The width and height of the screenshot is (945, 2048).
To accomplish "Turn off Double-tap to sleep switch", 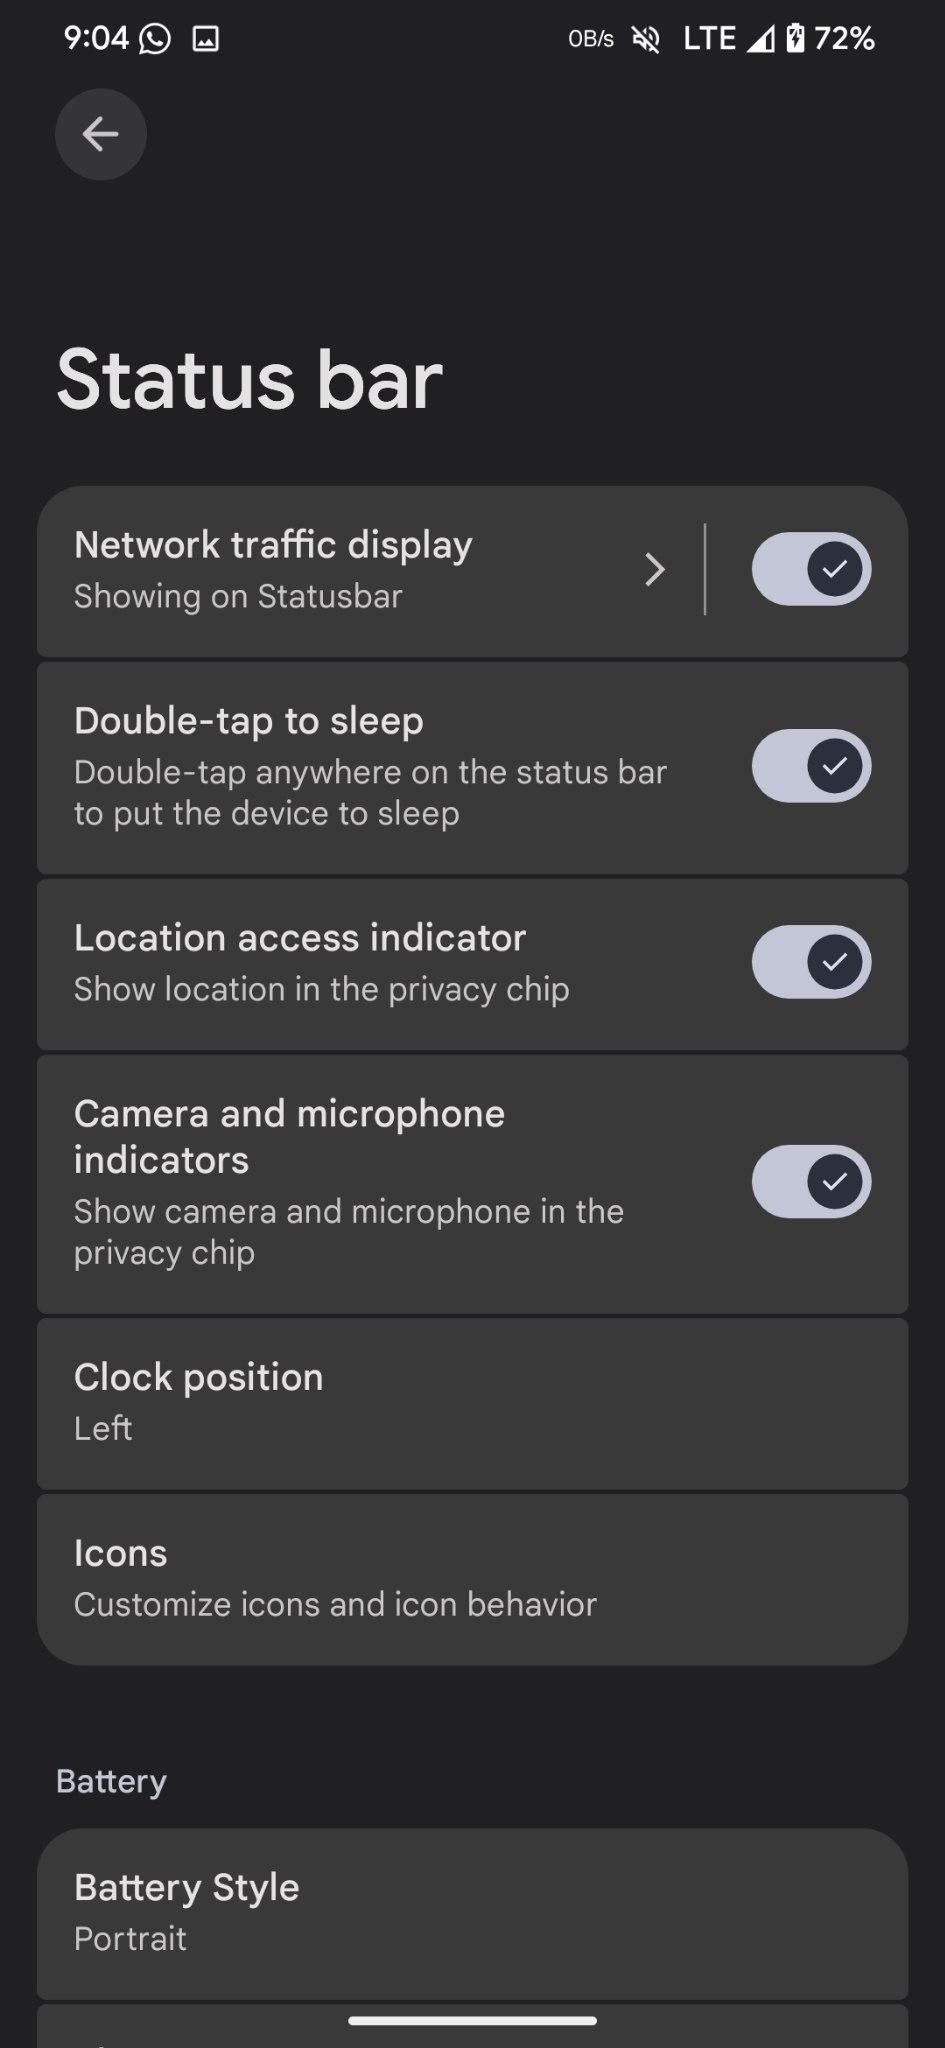I will tap(811, 766).
